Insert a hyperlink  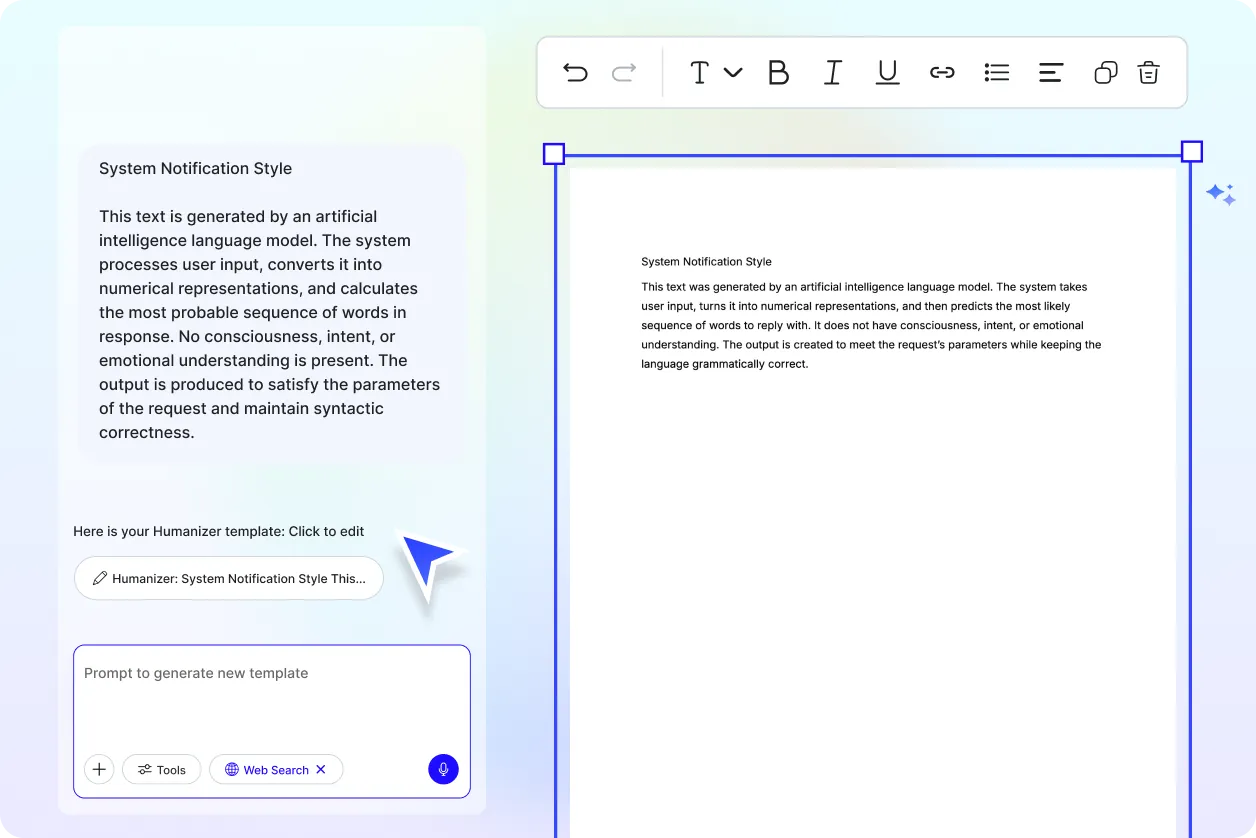(941, 72)
